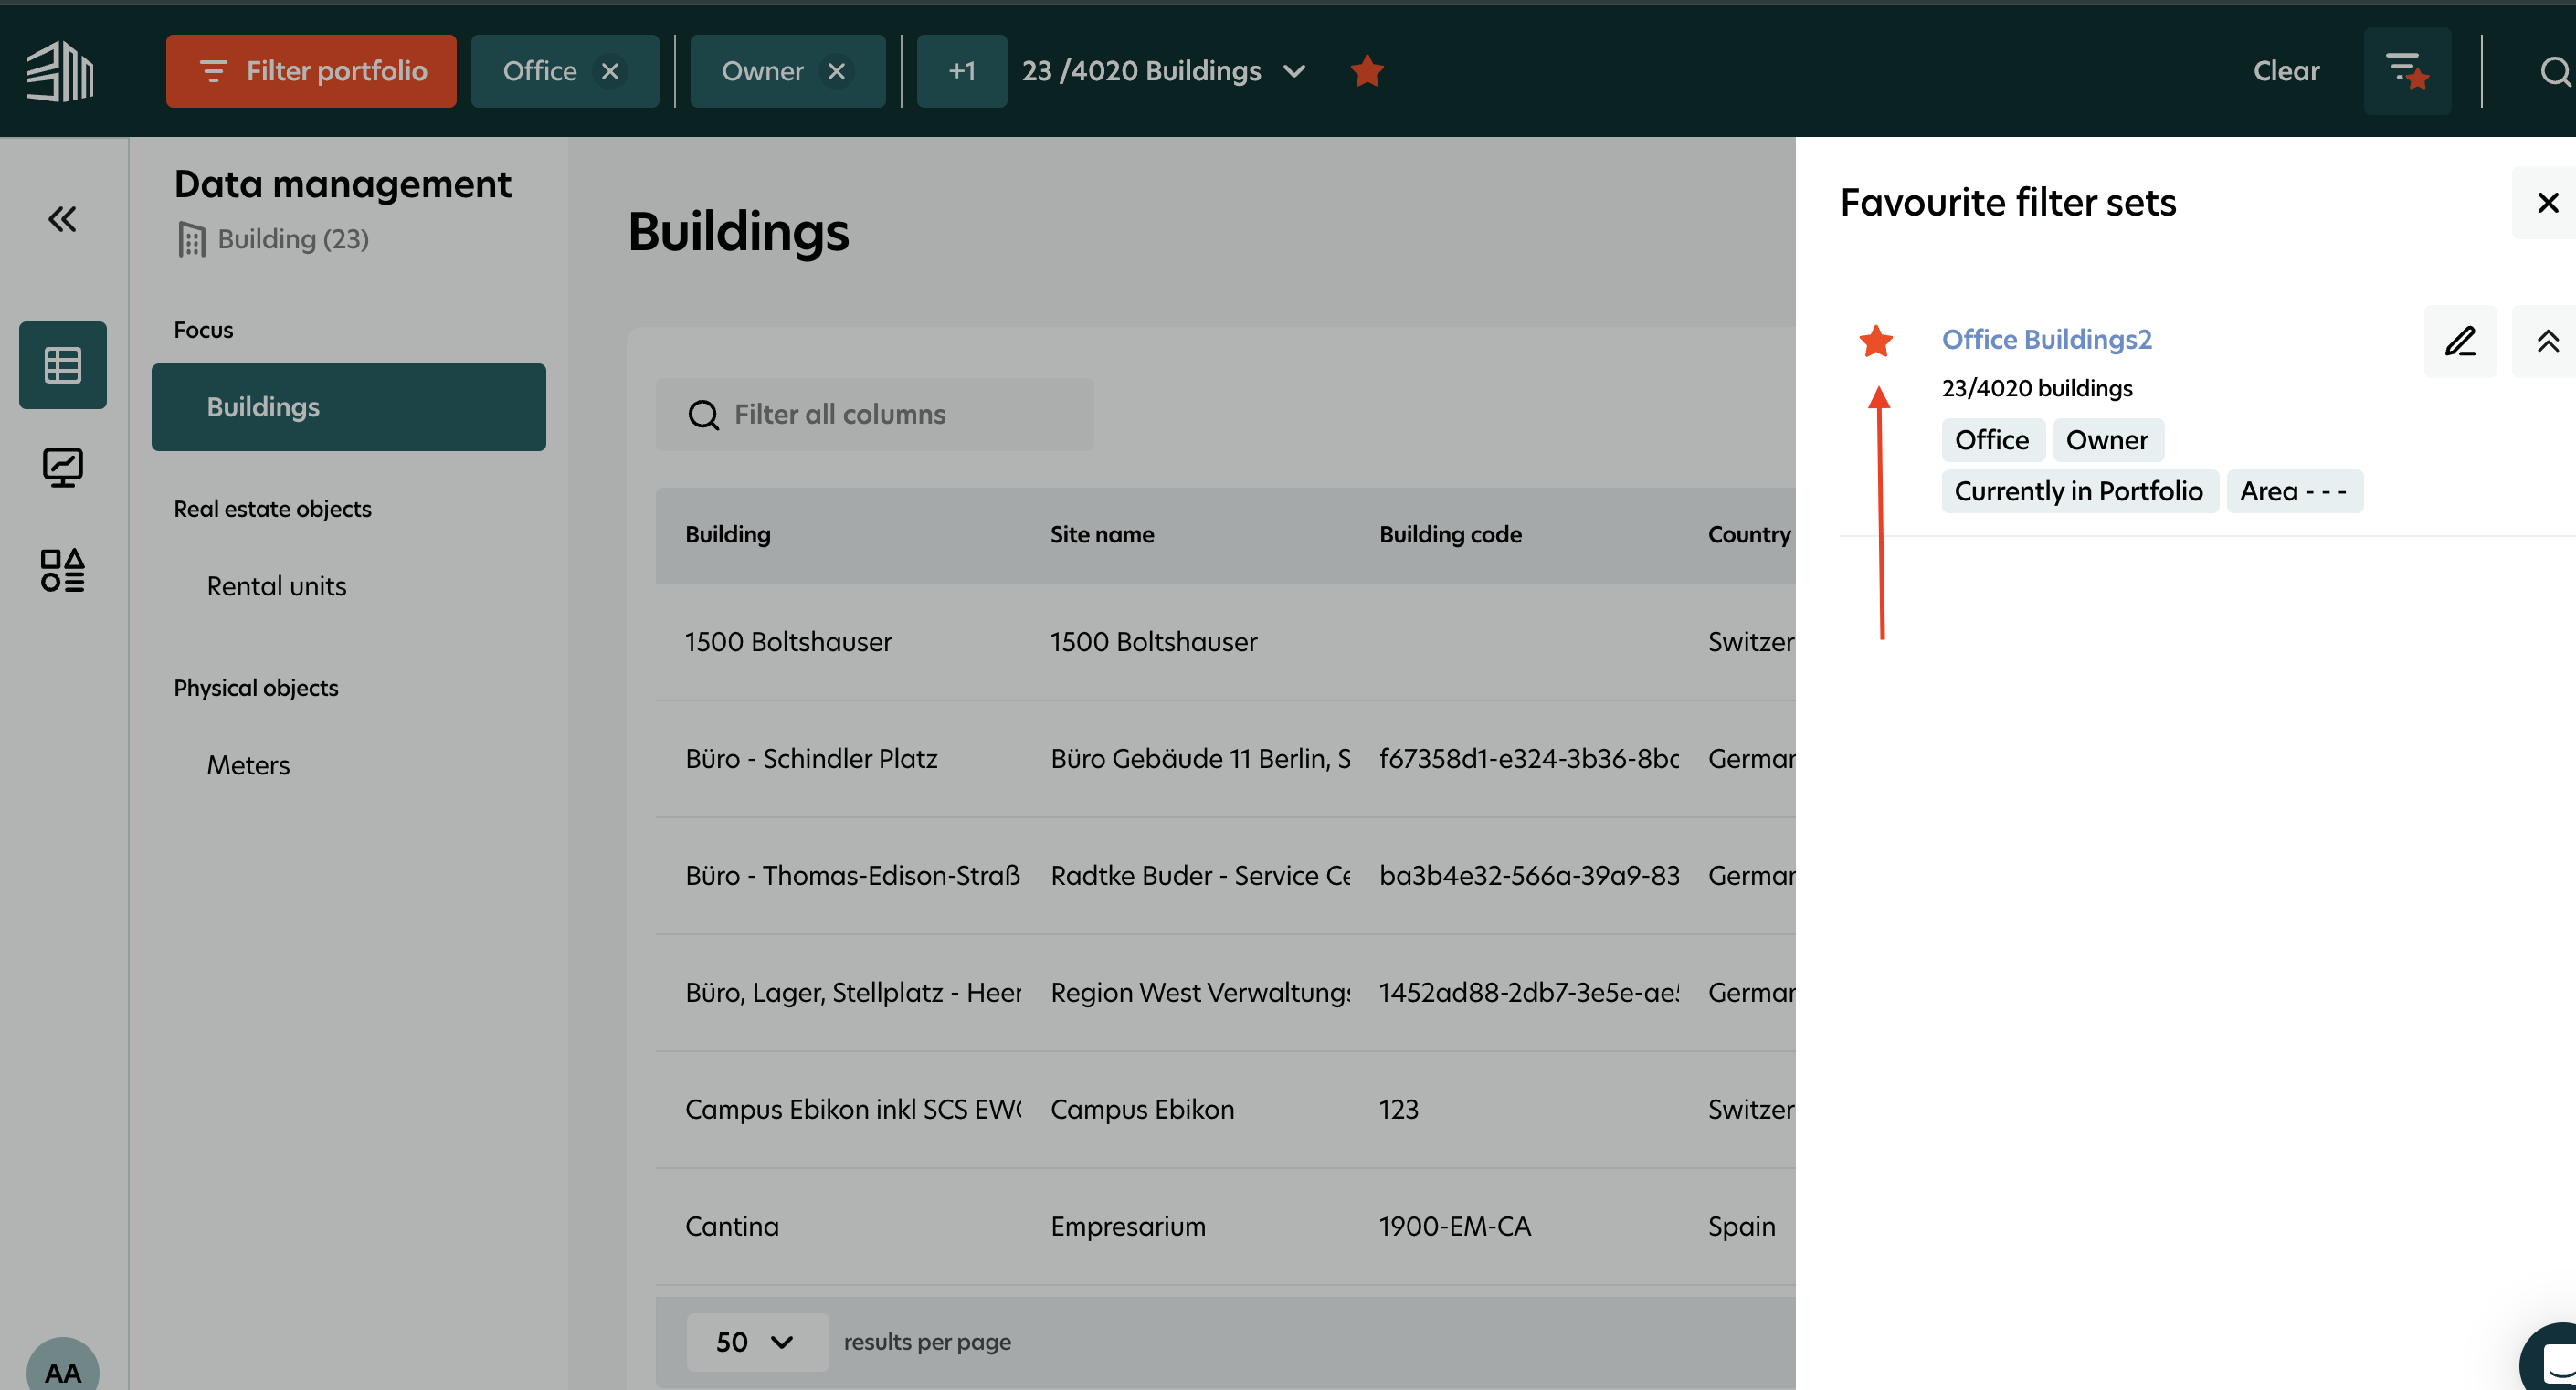Open the 50 results per page dropdown
This screenshot has width=2576, height=1390.
757,1342
